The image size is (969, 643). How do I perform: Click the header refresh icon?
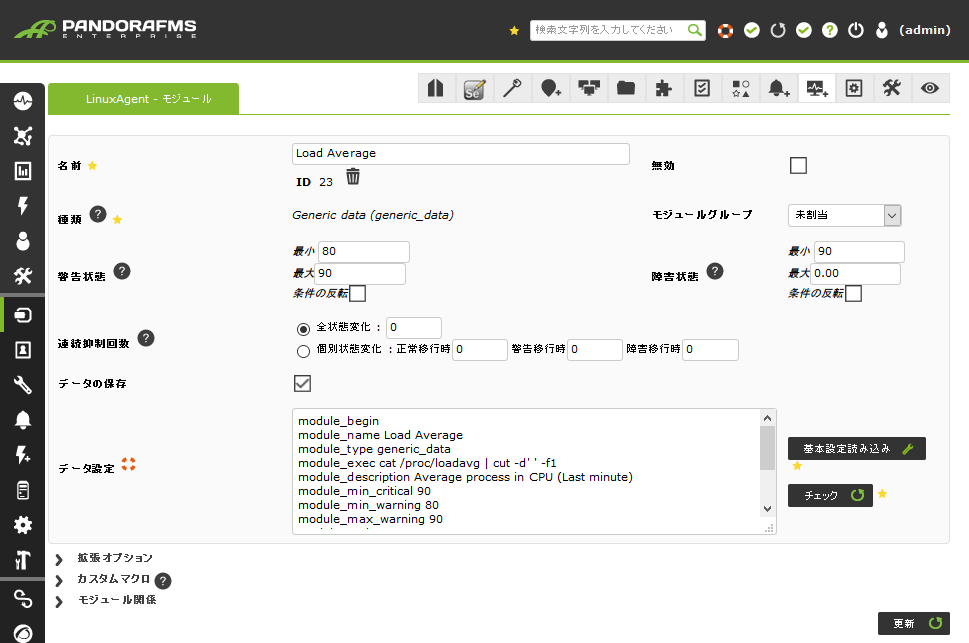(778, 30)
